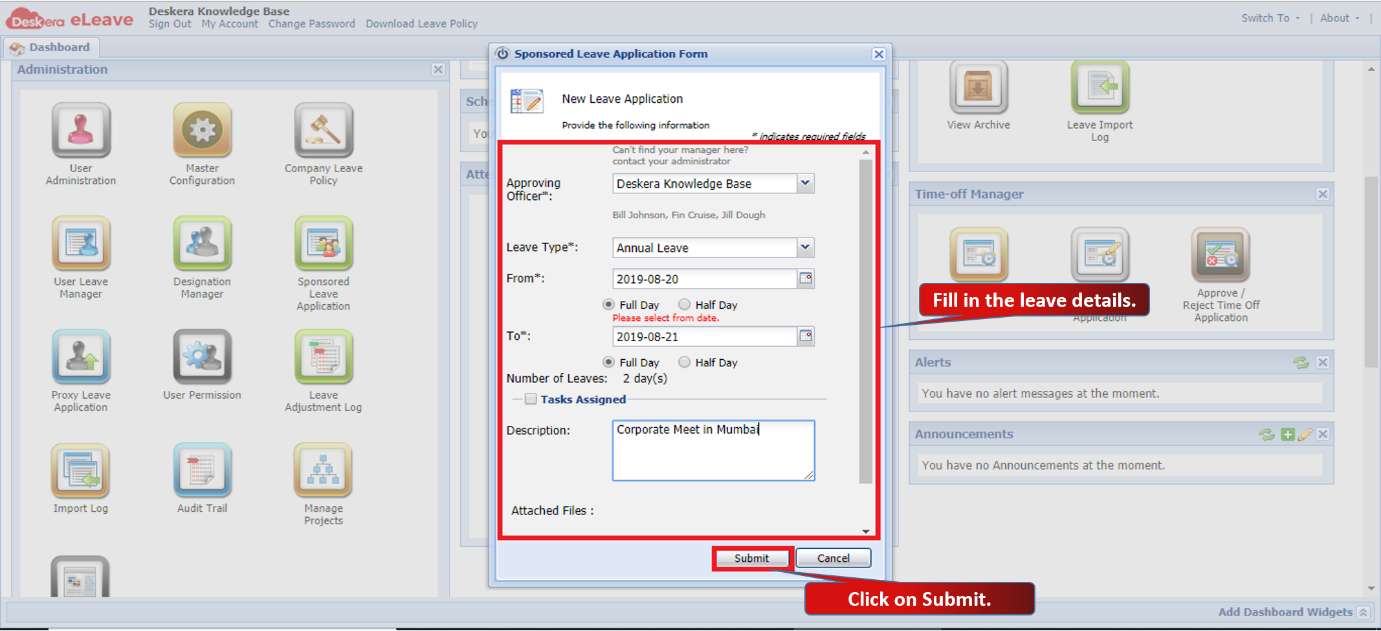Open the About menu
The height and width of the screenshot is (631, 1381).
(x=1340, y=18)
